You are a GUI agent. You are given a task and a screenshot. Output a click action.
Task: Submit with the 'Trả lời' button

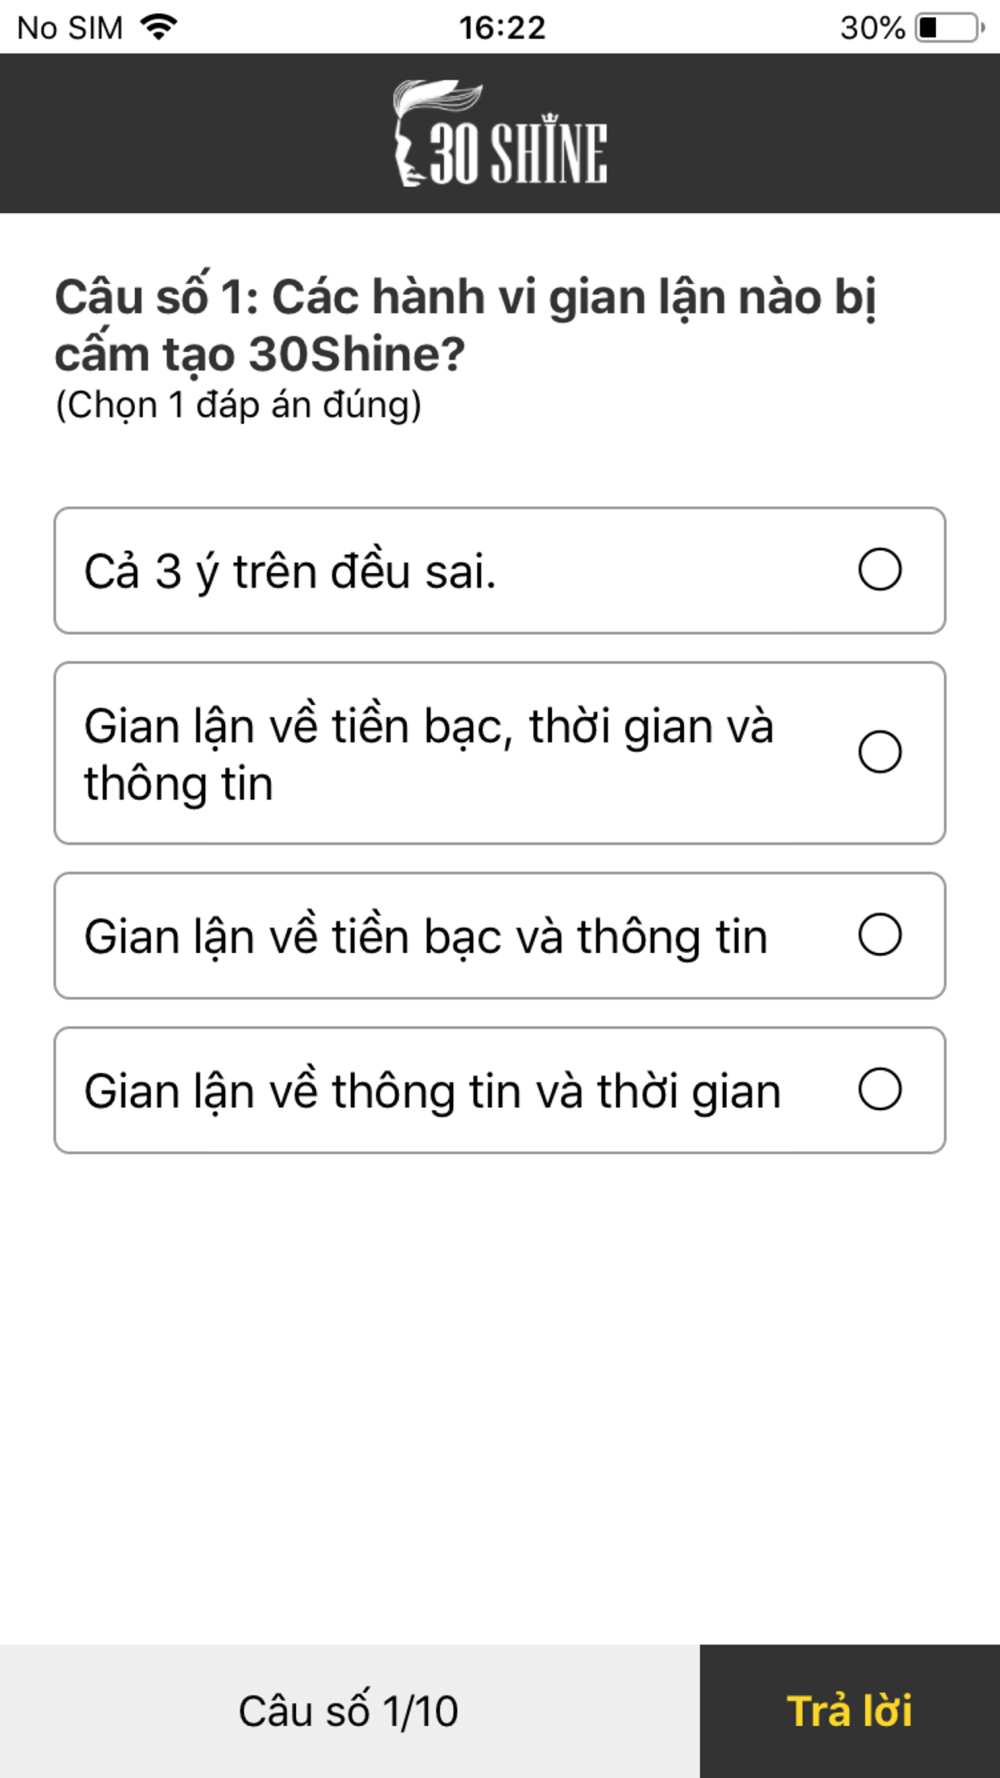pos(850,1711)
